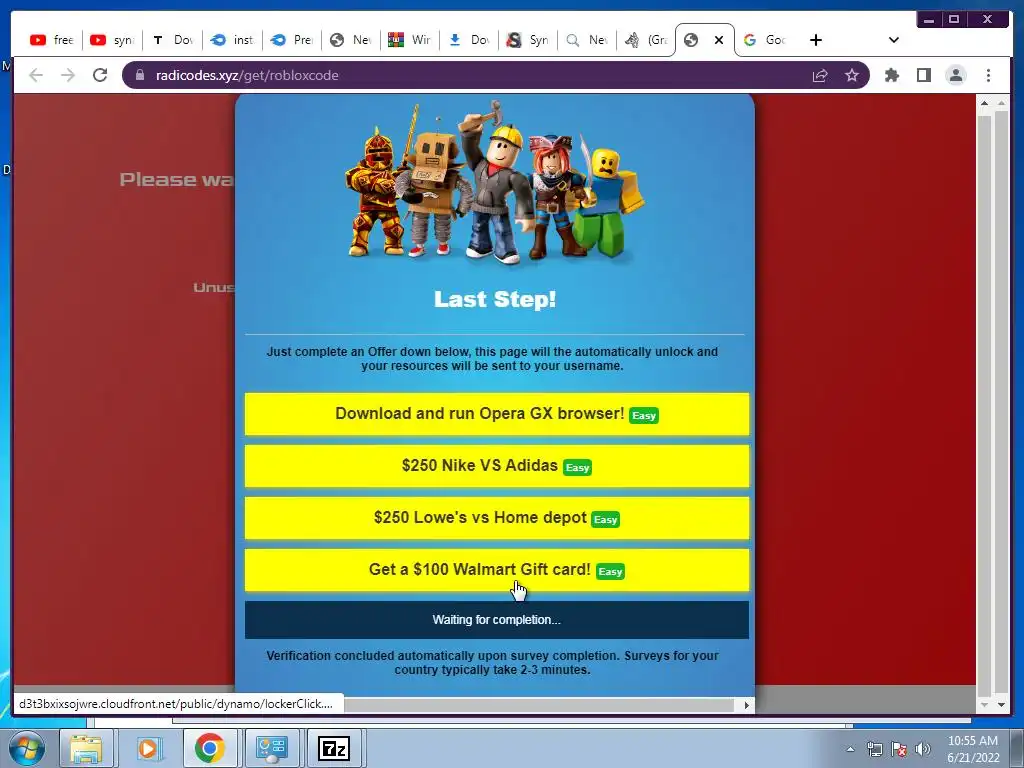The width and height of the screenshot is (1024, 768).
Task: Open the Chrome profile avatar
Action: pos(956,75)
